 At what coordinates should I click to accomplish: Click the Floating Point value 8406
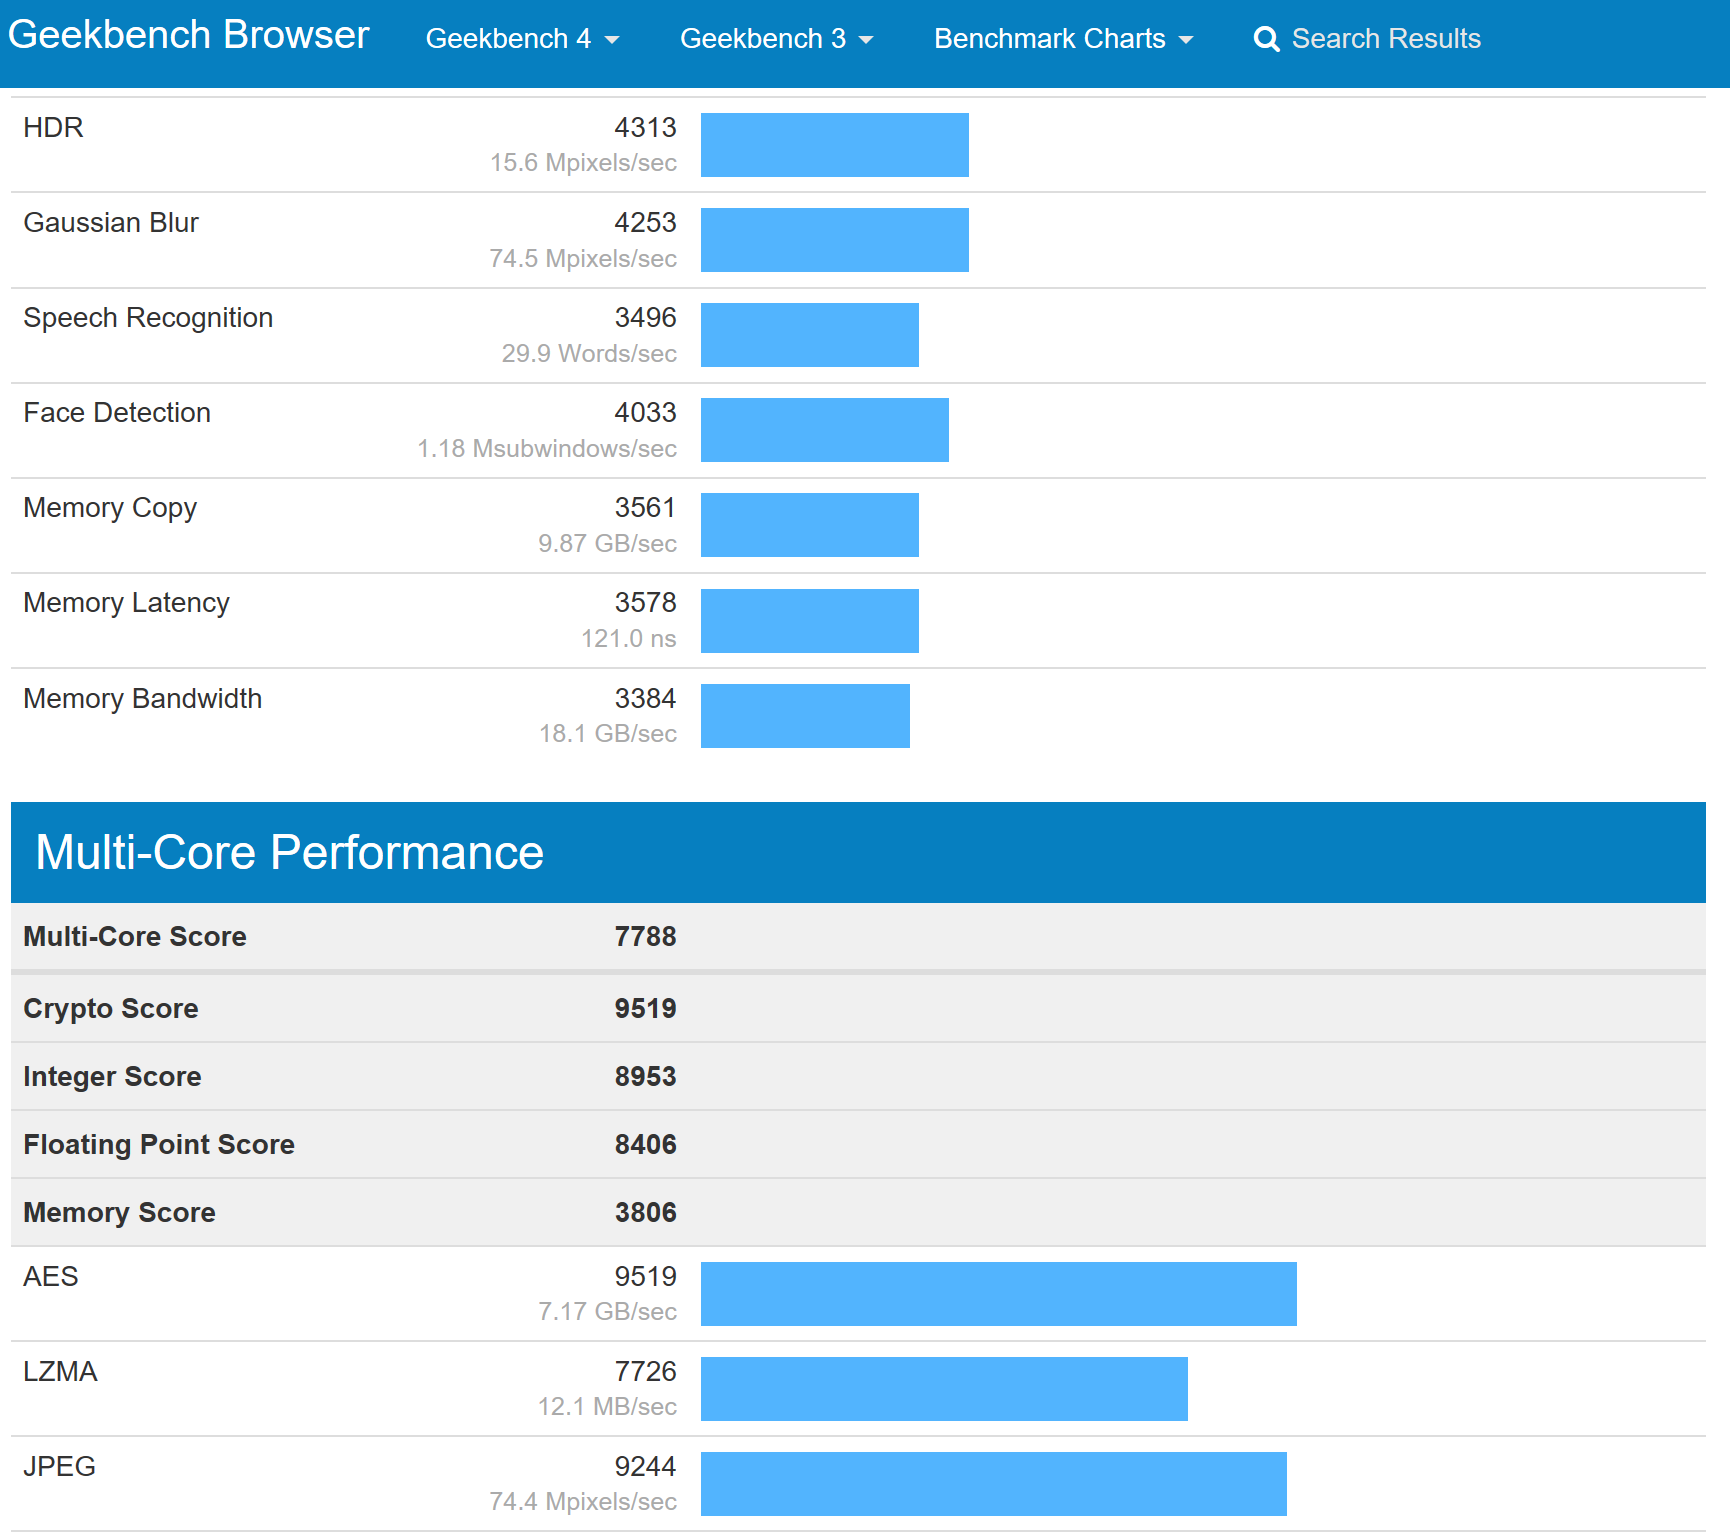(645, 1145)
